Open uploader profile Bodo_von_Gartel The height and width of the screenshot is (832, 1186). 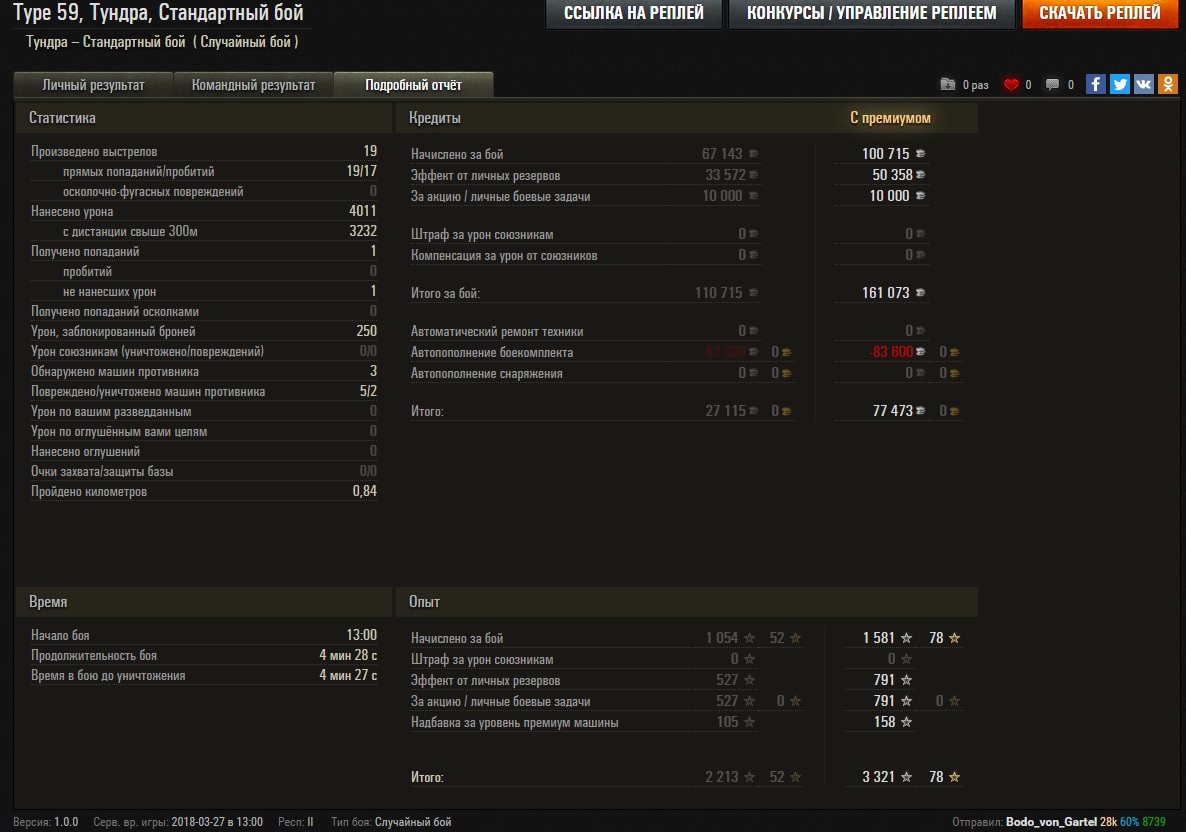pos(1051,821)
